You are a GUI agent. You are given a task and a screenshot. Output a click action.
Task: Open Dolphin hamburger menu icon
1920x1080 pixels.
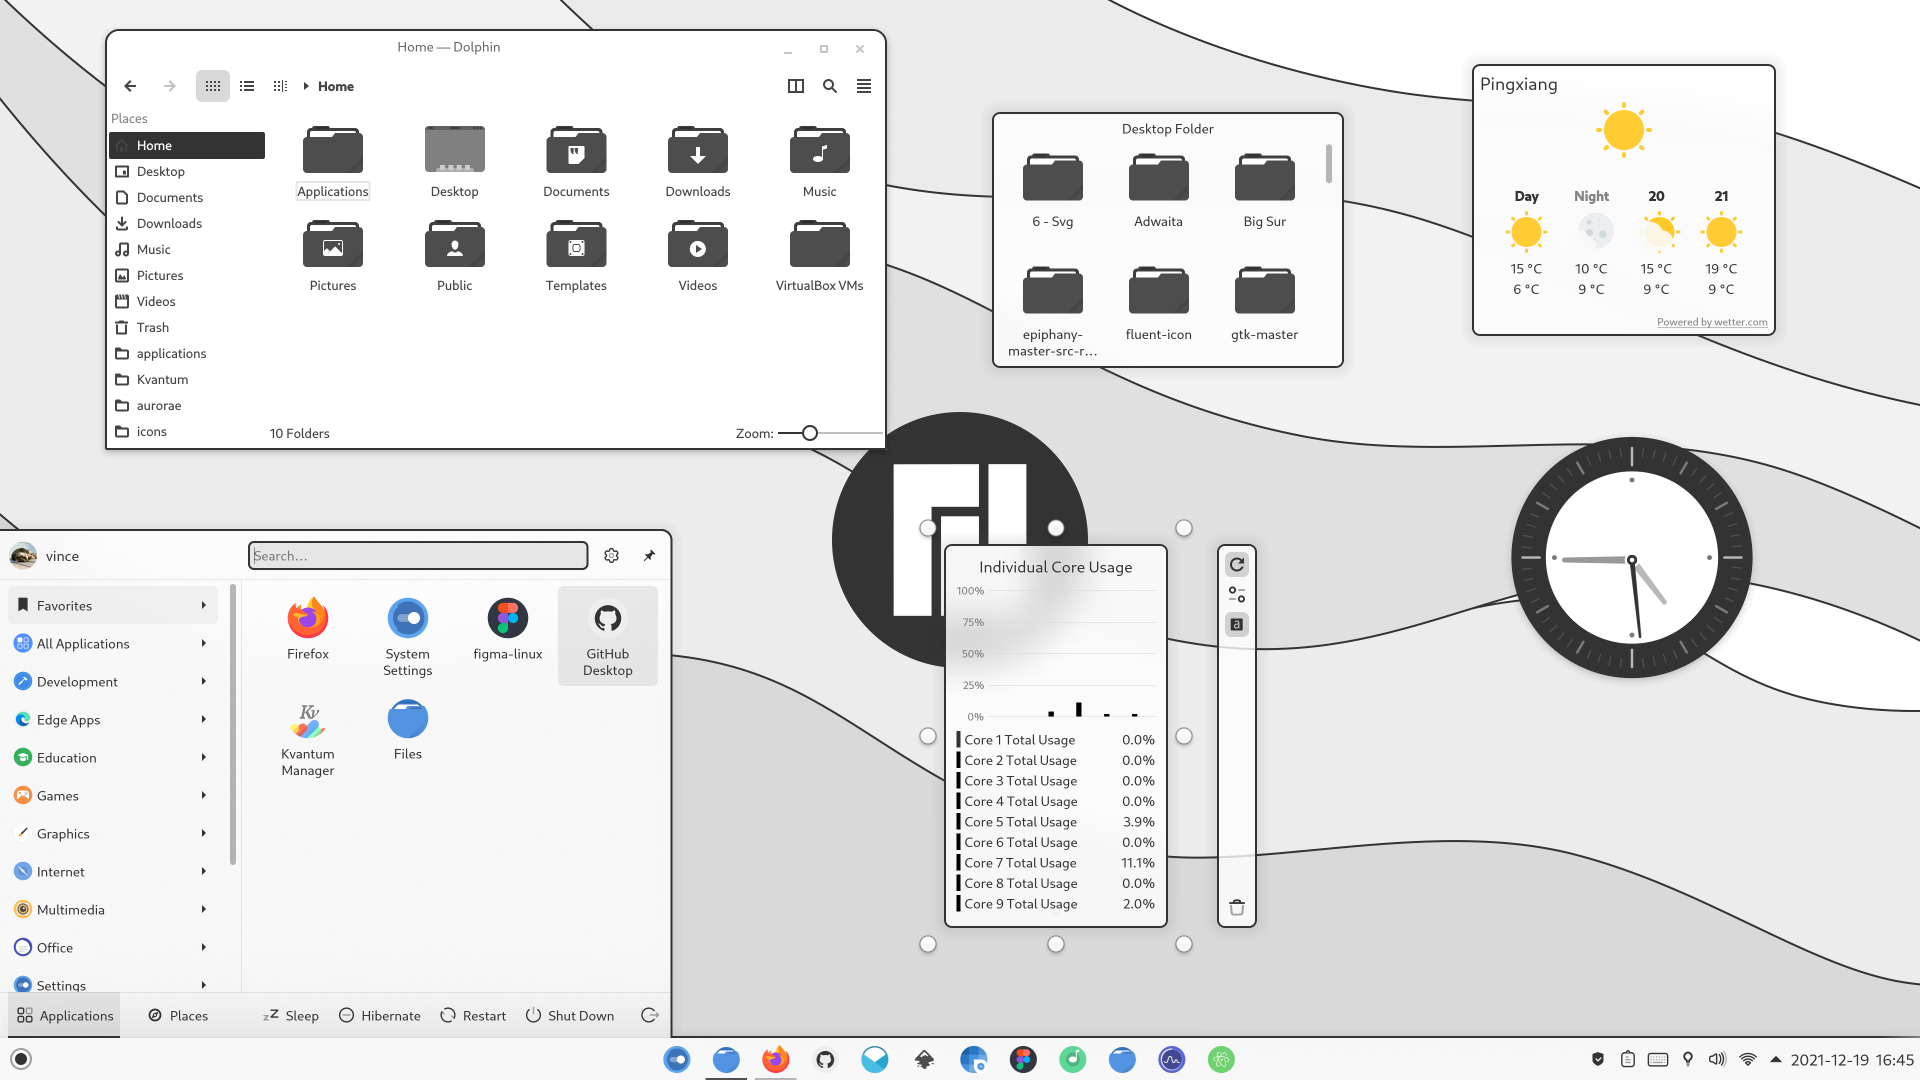[x=864, y=86]
